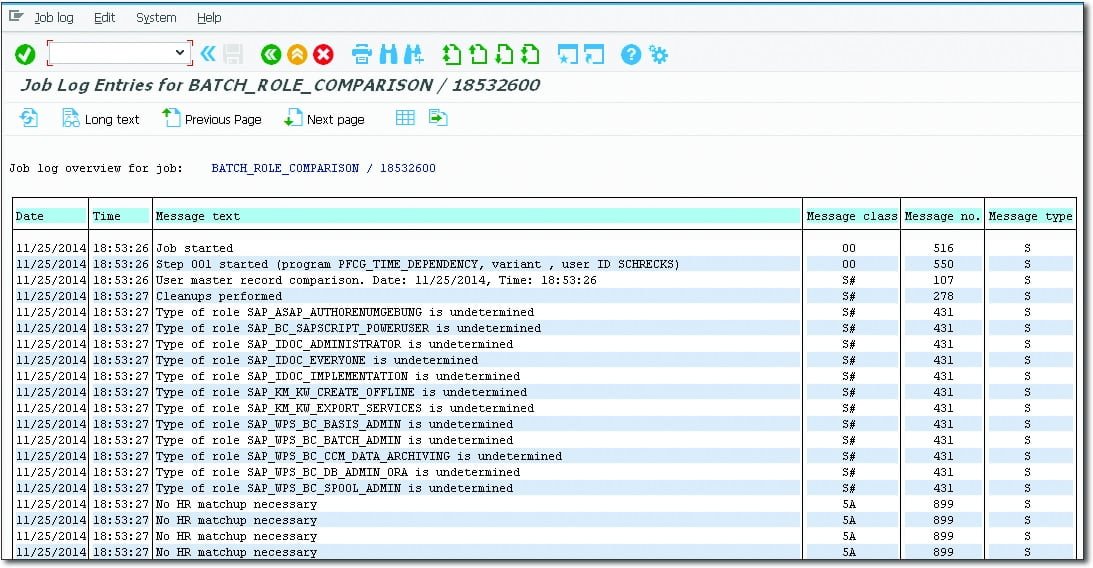
Task: Click the menu bar window icon
Action: (x=16, y=17)
